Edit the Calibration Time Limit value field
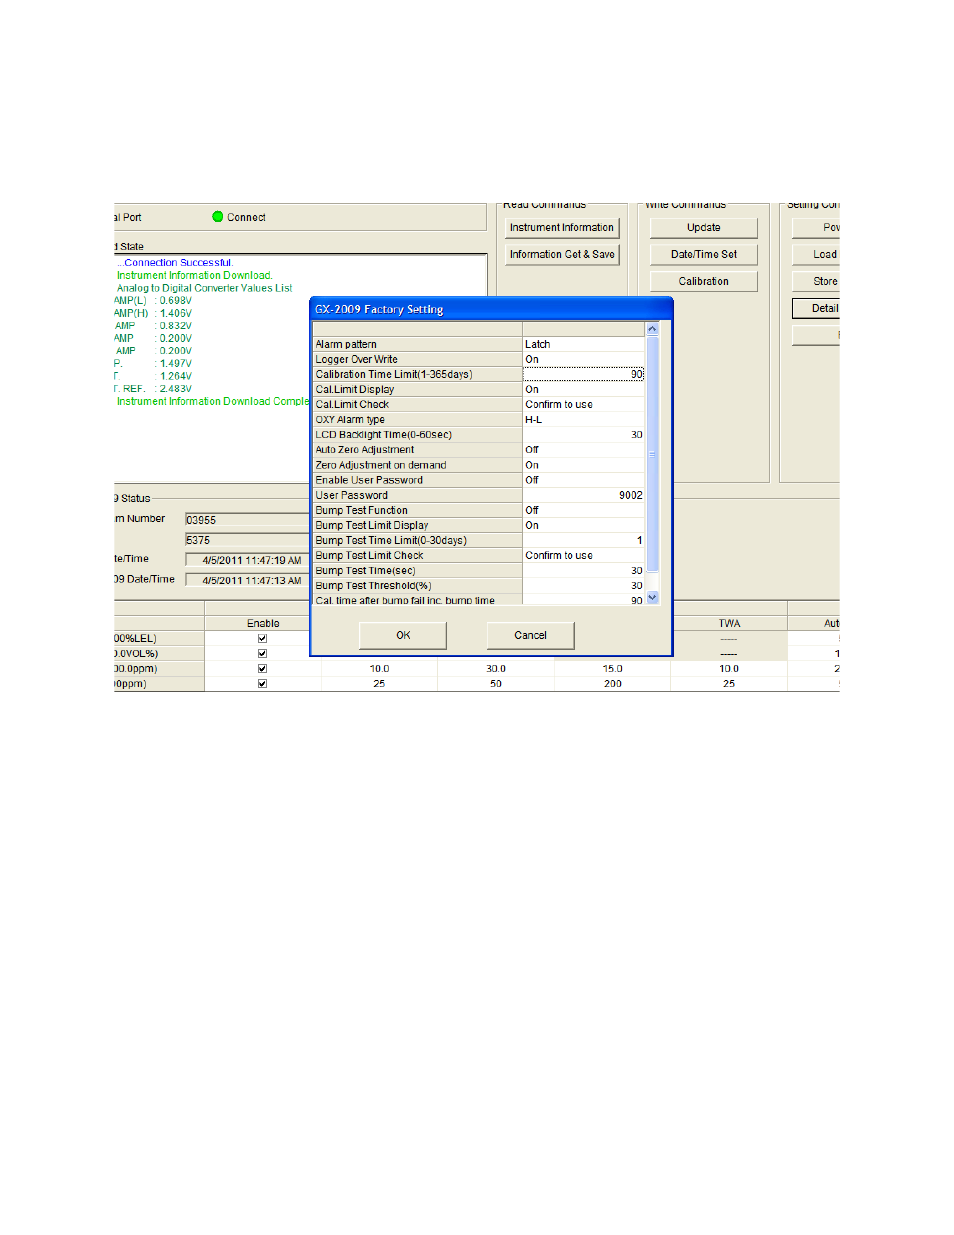The height and width of the screenshot is (1235, 954). point(584,374)
